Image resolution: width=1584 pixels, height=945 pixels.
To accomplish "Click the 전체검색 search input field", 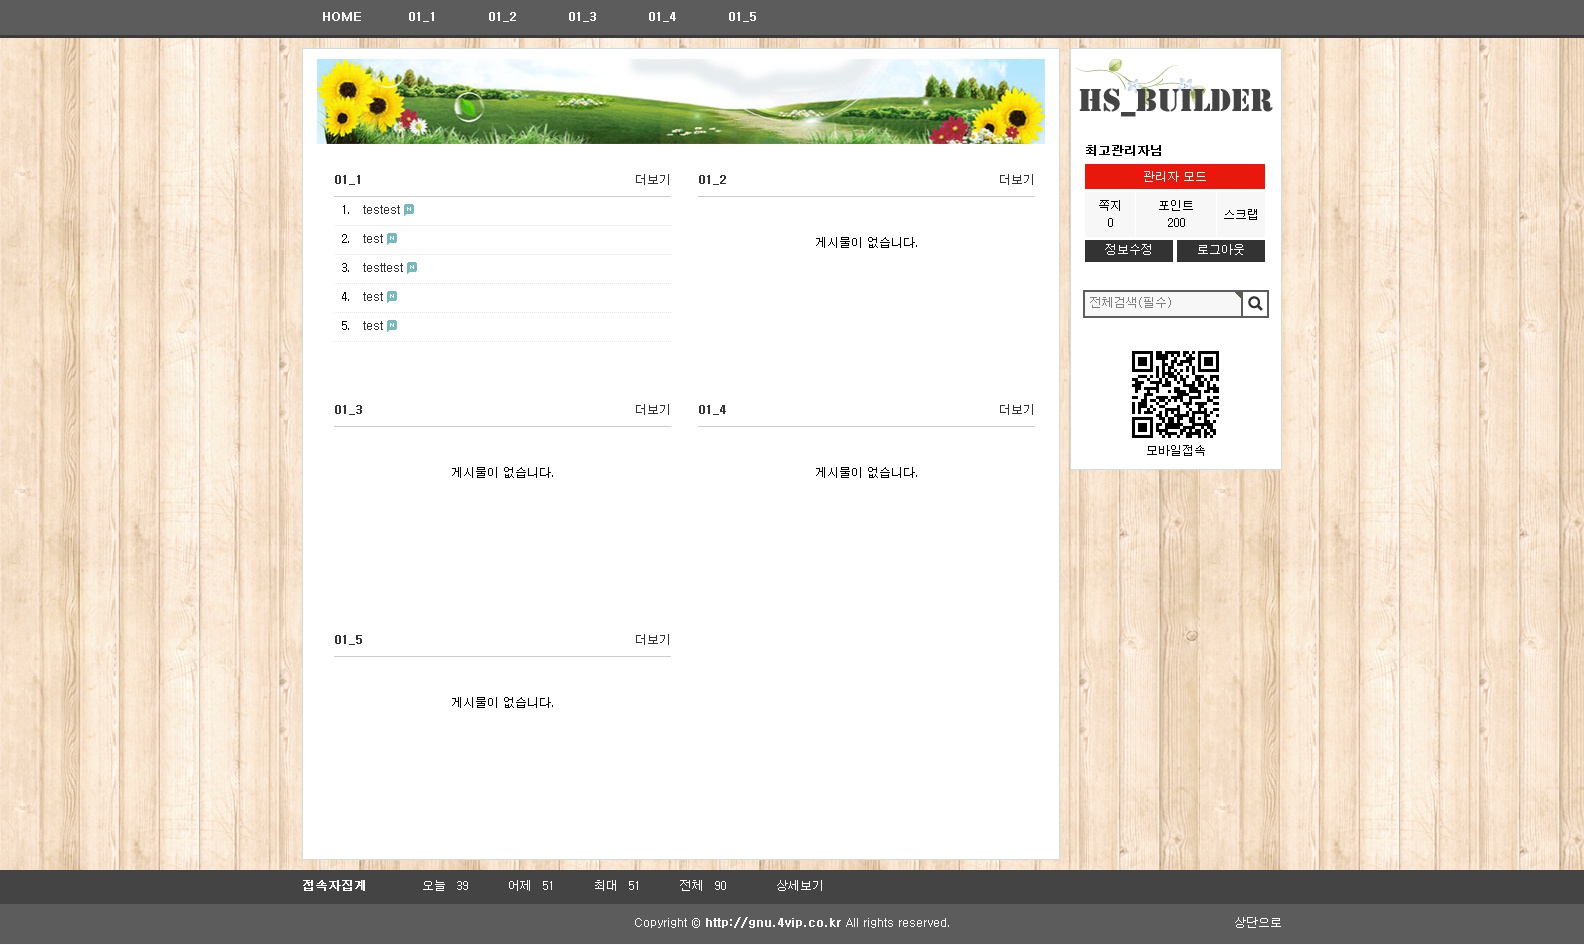I will 1161,303.
